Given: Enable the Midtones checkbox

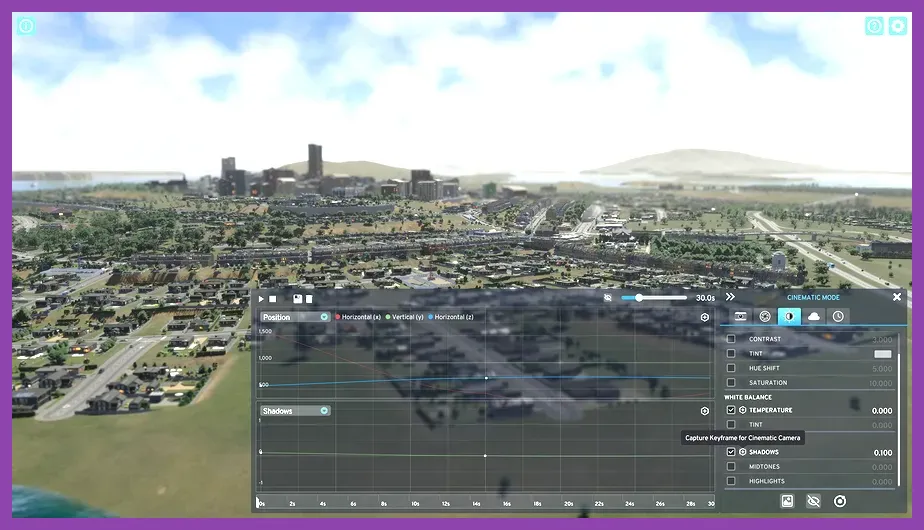Looking at the screenshot, I should click(731, 466).
